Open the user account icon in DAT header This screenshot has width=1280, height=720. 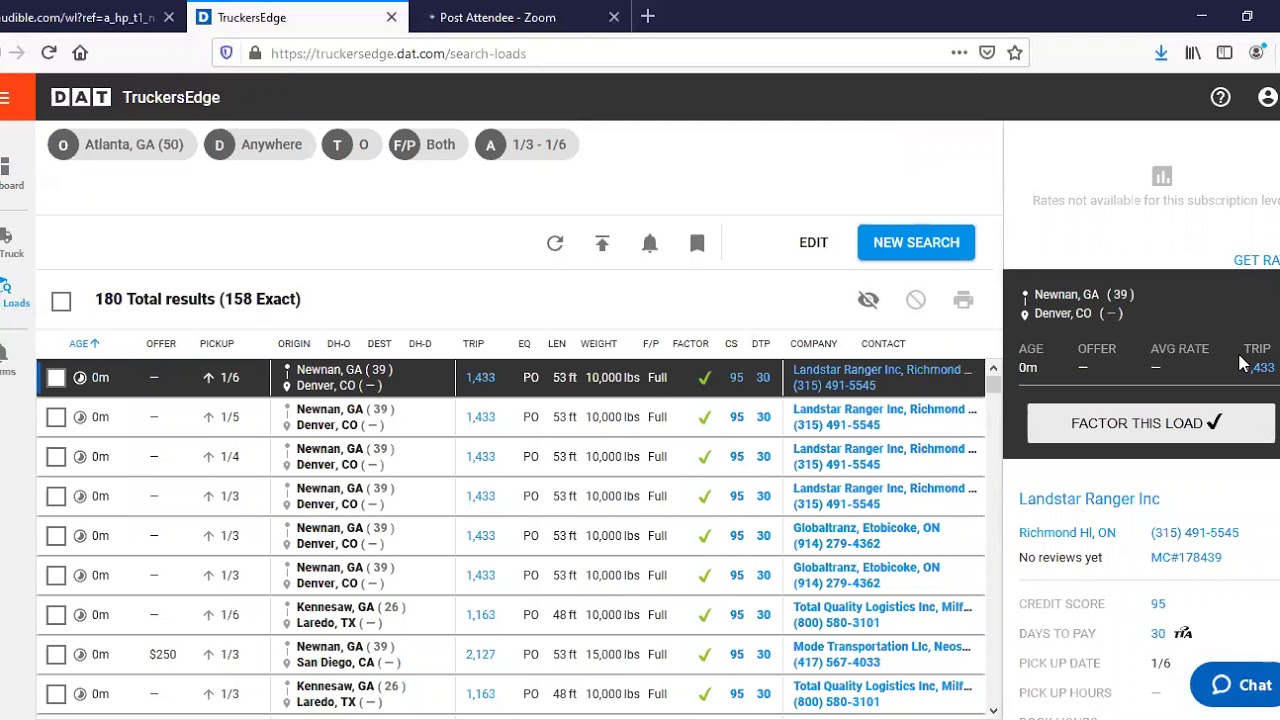(1268, 97)
